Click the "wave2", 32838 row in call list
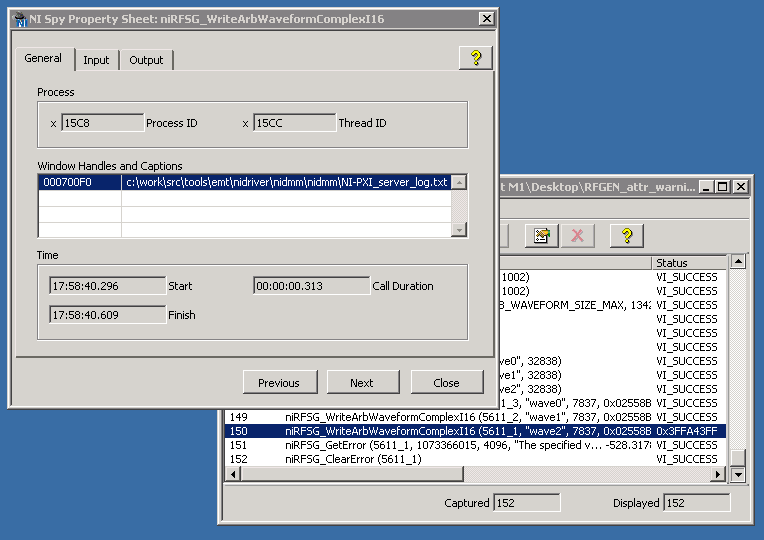This screenshot has height=540, width=764. [x=613, y=389]
